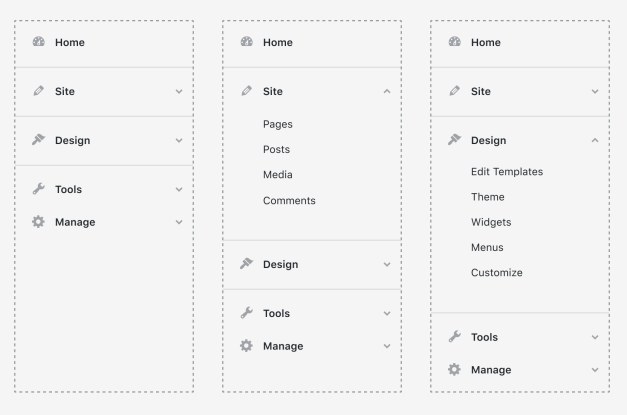Open Pages under Site

click(x=277, y=124)
